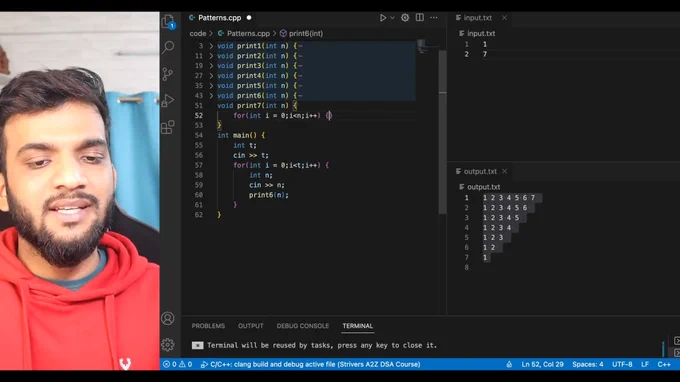This screenshot has width=680, height=382.
Task: Click line 52 for loop code
Action: point(282,116)
